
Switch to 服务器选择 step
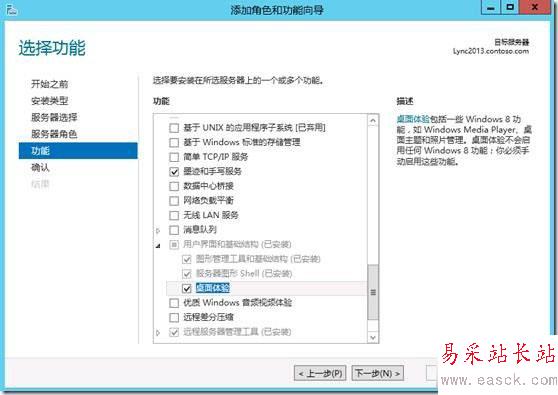pos(54,117)
